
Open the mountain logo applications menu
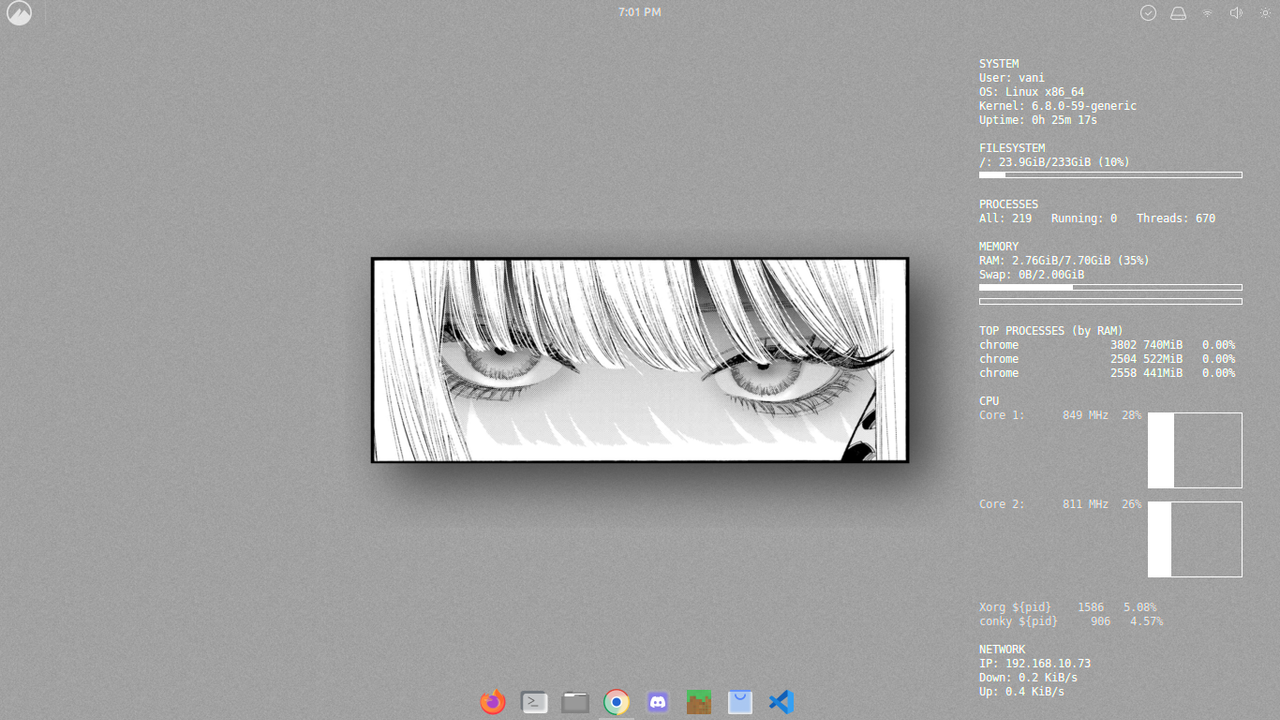(19, 13)
